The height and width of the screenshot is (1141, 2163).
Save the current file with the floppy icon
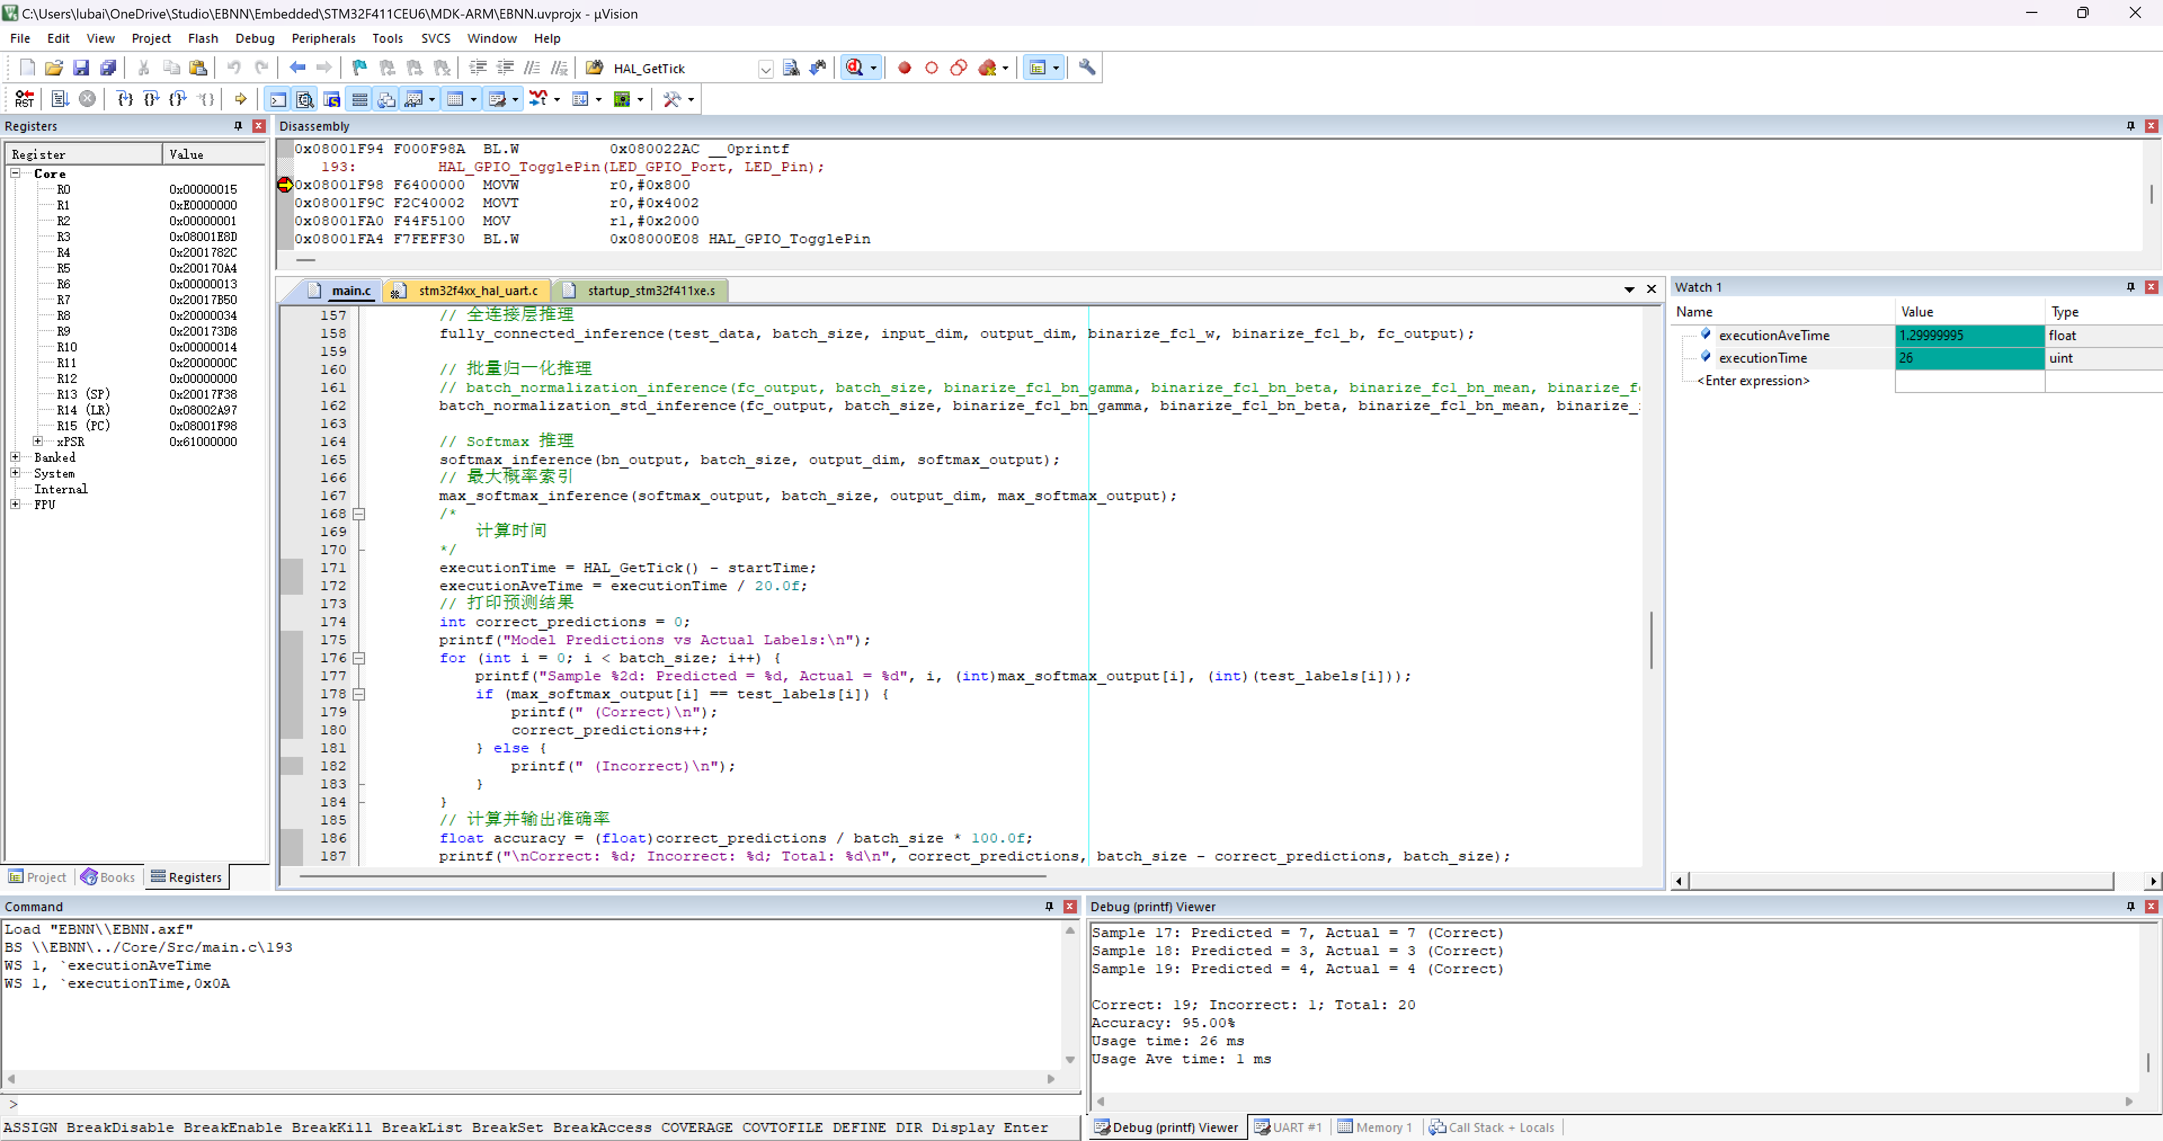tap(81, 68)
